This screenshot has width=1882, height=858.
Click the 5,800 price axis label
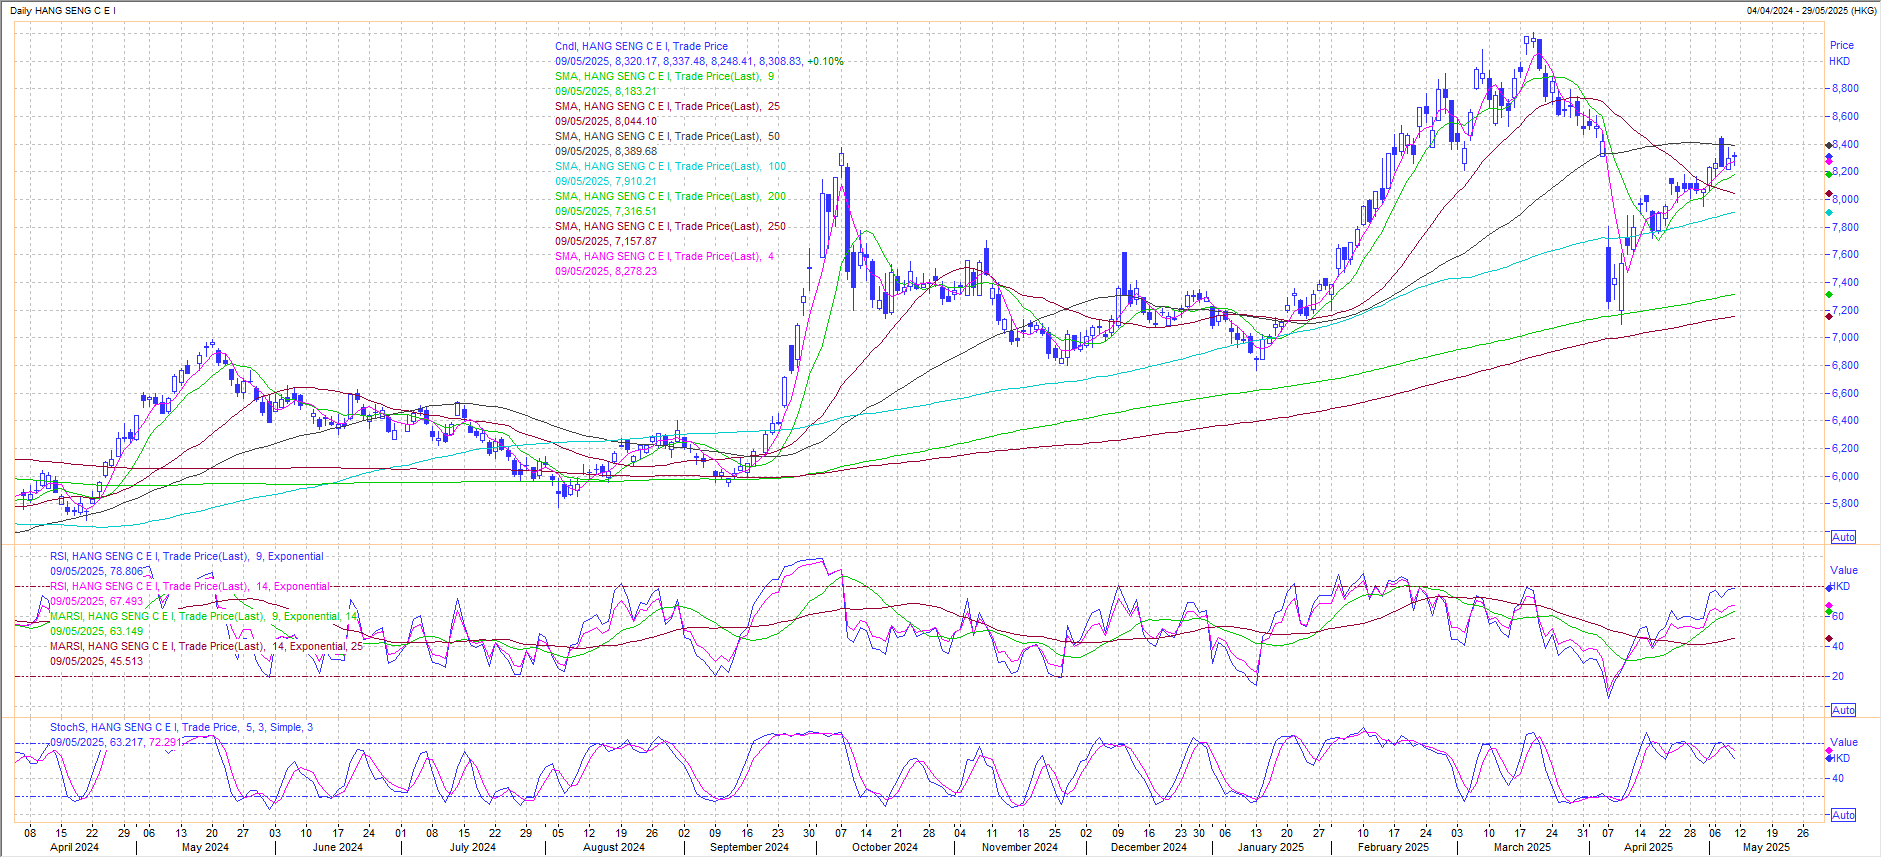1845,503
